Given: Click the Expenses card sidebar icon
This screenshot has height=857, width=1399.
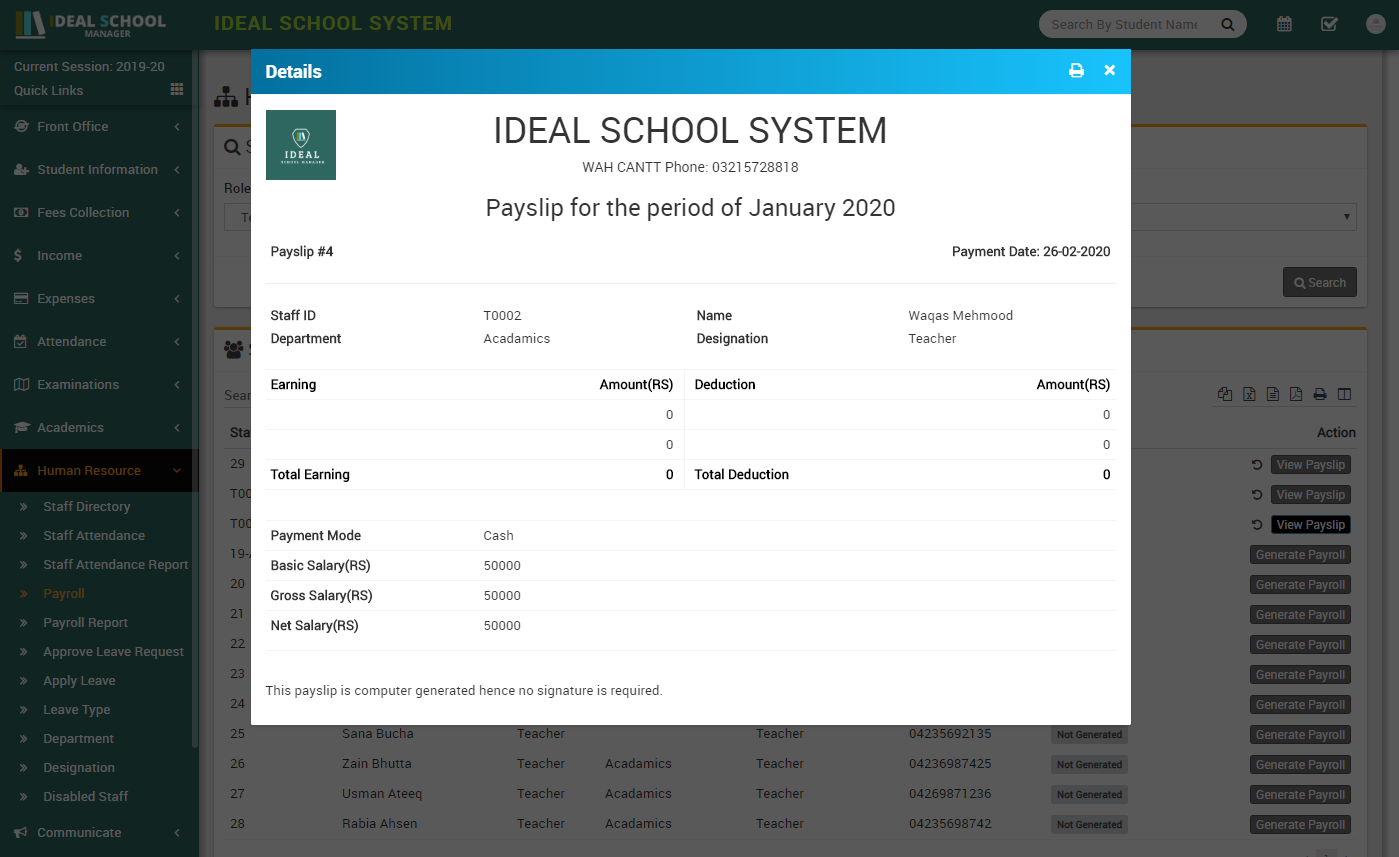Looking at the screenshot, I should [x=21, y=299].
